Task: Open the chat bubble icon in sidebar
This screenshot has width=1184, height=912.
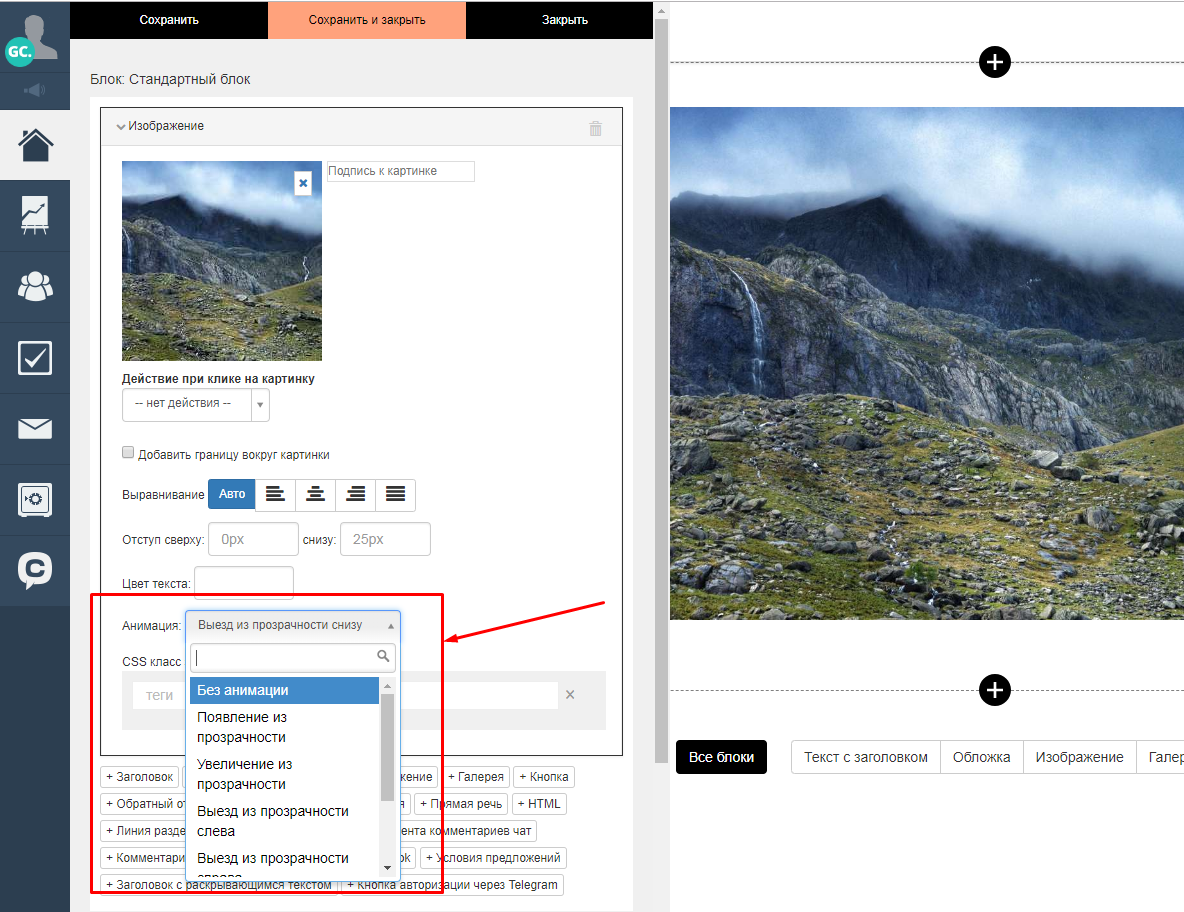Action: click(35, 570)
